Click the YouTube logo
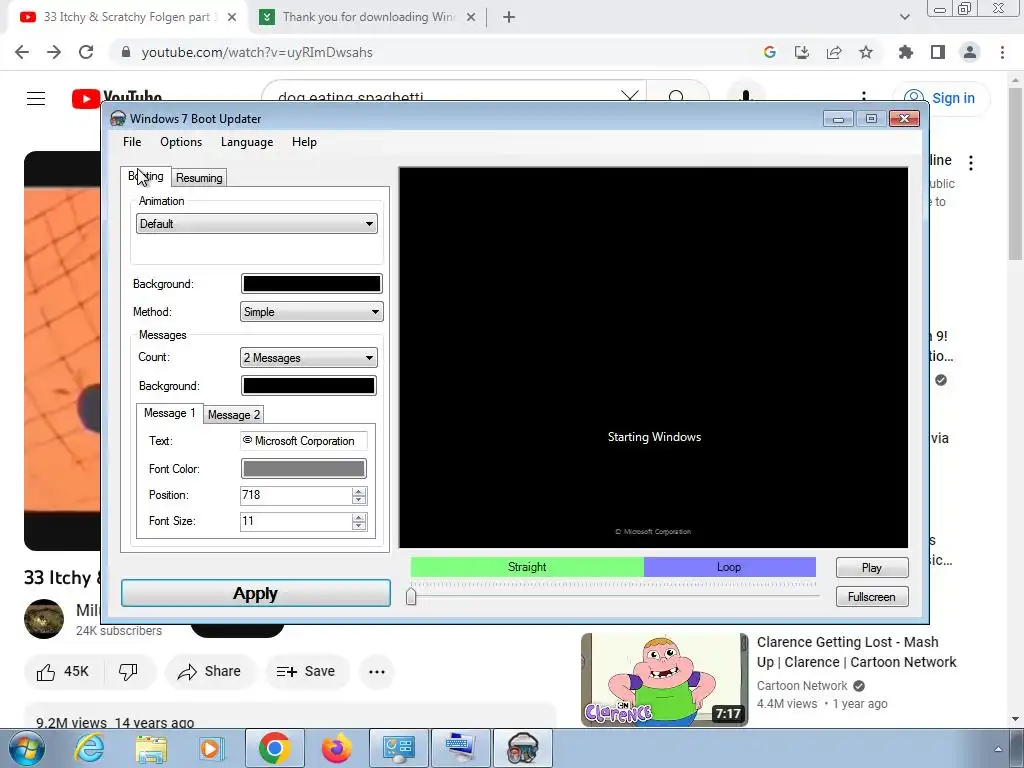The height and width of the screenshot is (768, 1024). tap(117, 99)
